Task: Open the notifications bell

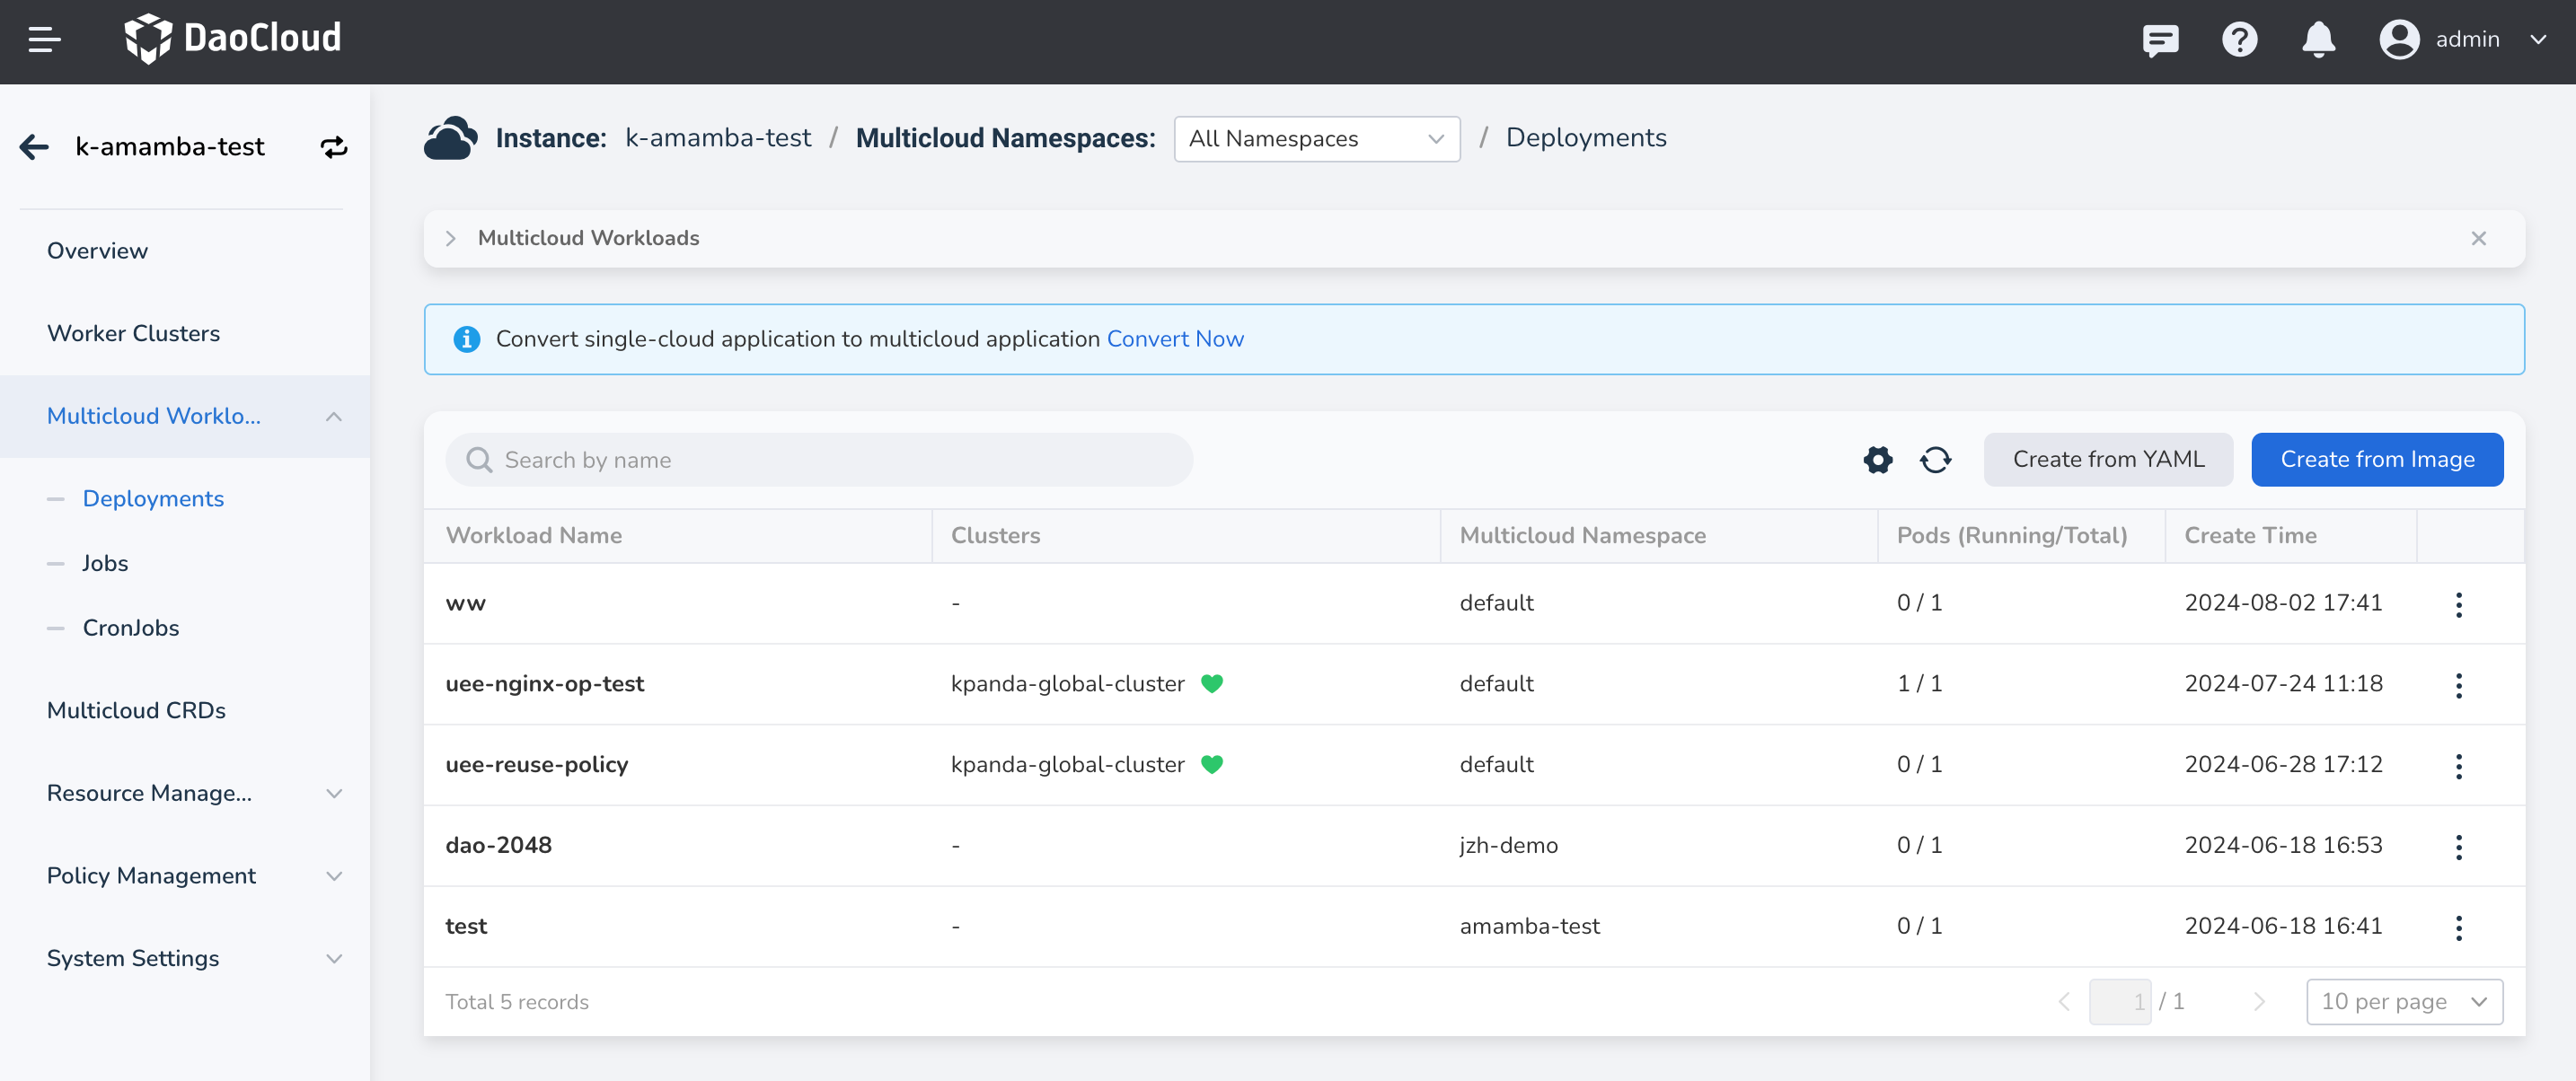Action: click(2318, 40)
